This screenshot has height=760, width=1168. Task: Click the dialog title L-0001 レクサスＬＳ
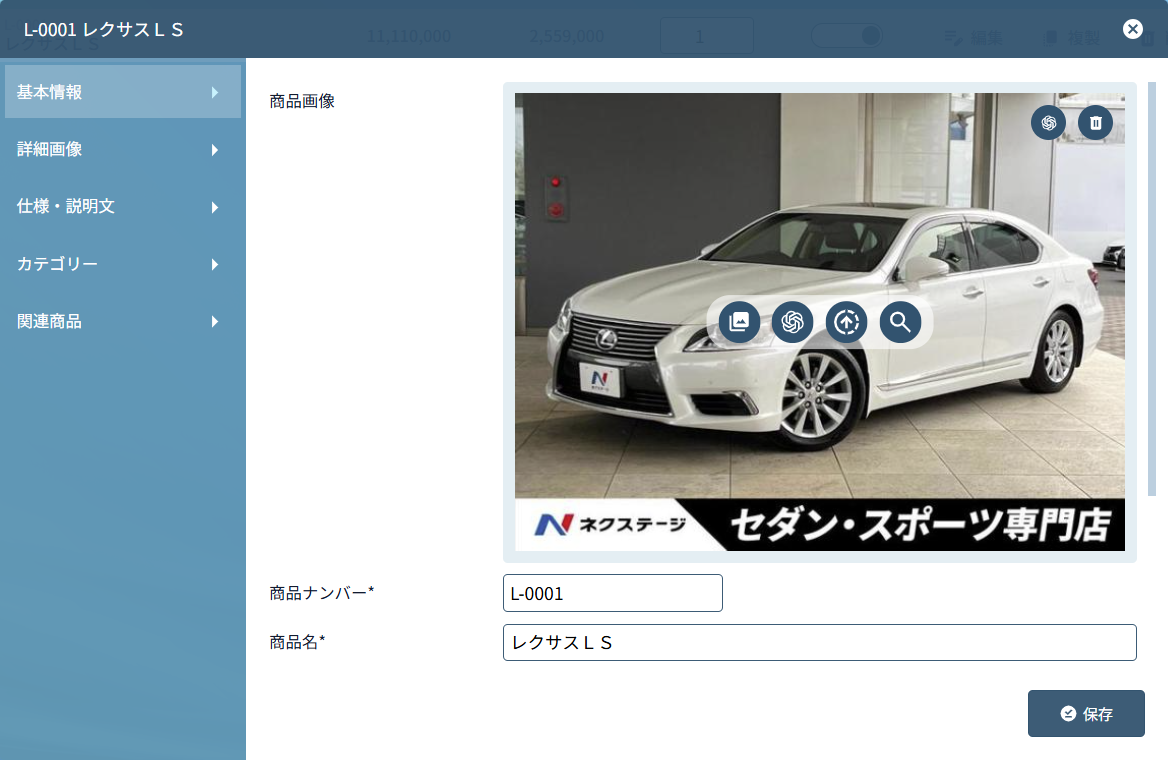(x=104, y=30)
